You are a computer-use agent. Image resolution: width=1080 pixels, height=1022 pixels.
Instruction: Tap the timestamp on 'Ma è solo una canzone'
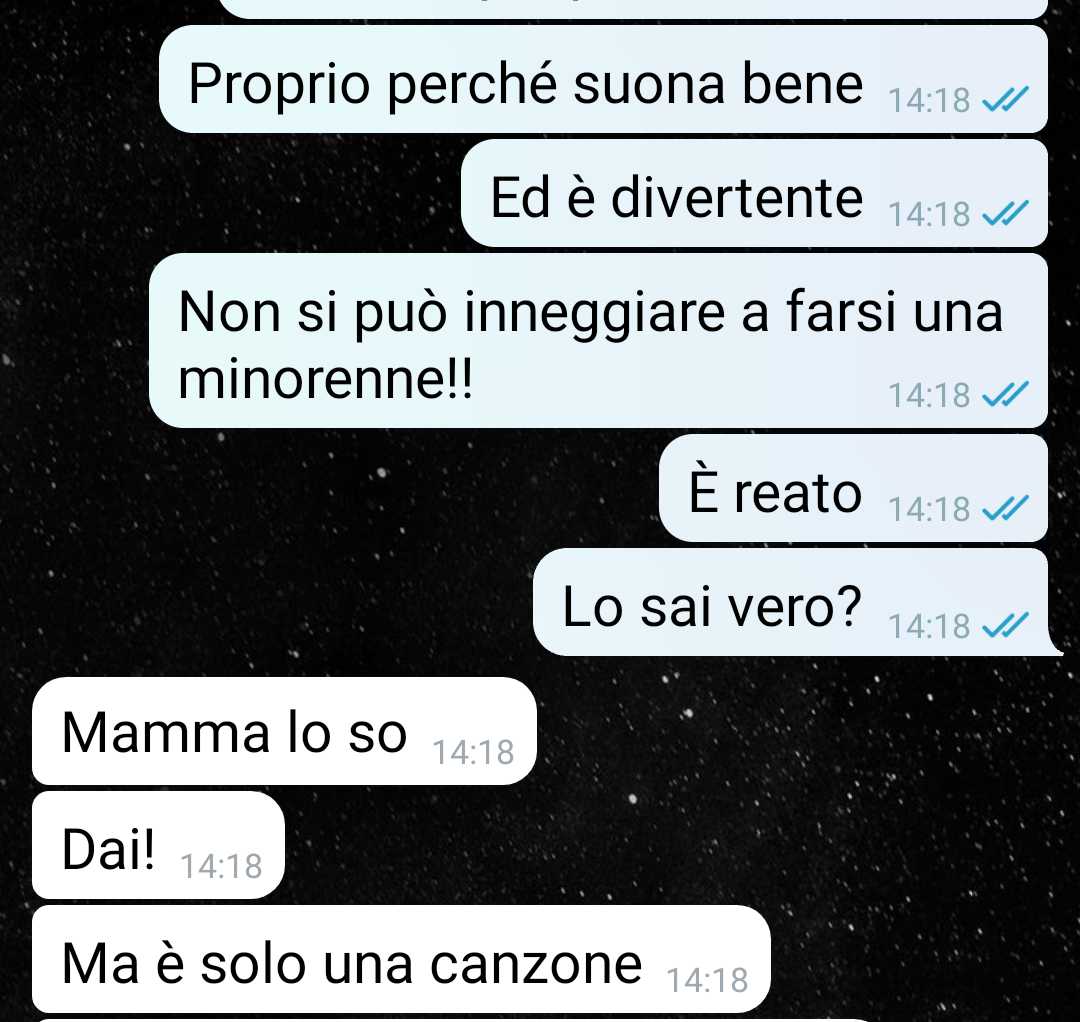pos(707,981)
